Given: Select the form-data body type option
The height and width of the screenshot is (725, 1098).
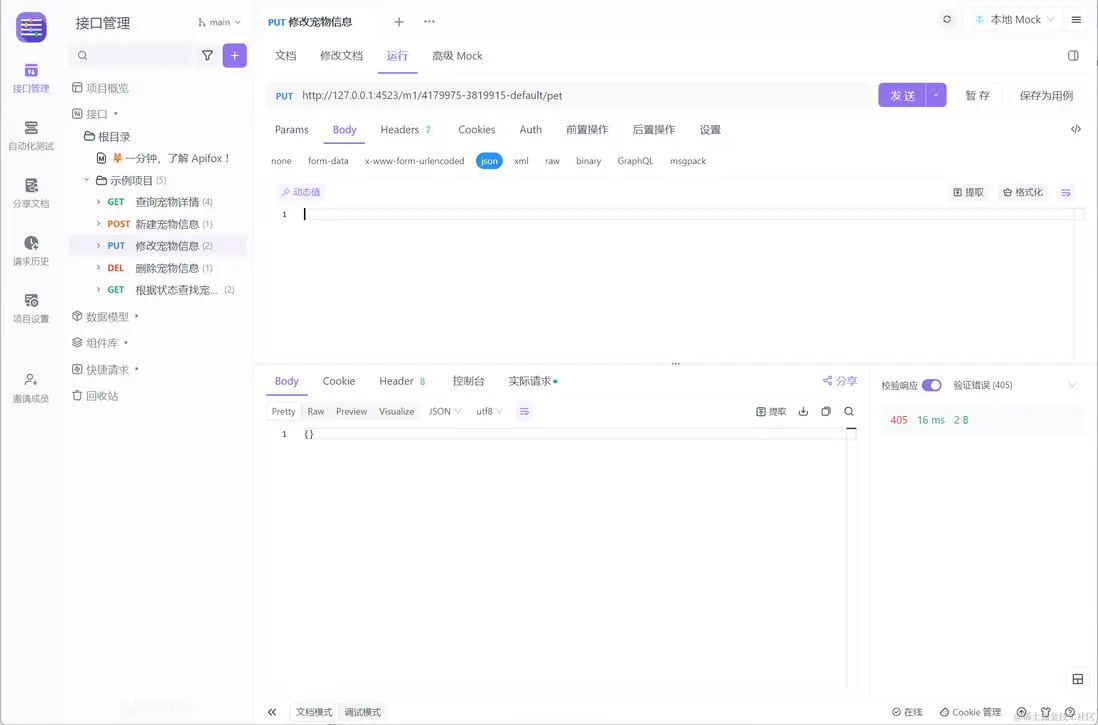Looking at the screenshot, I should point(328,160).
